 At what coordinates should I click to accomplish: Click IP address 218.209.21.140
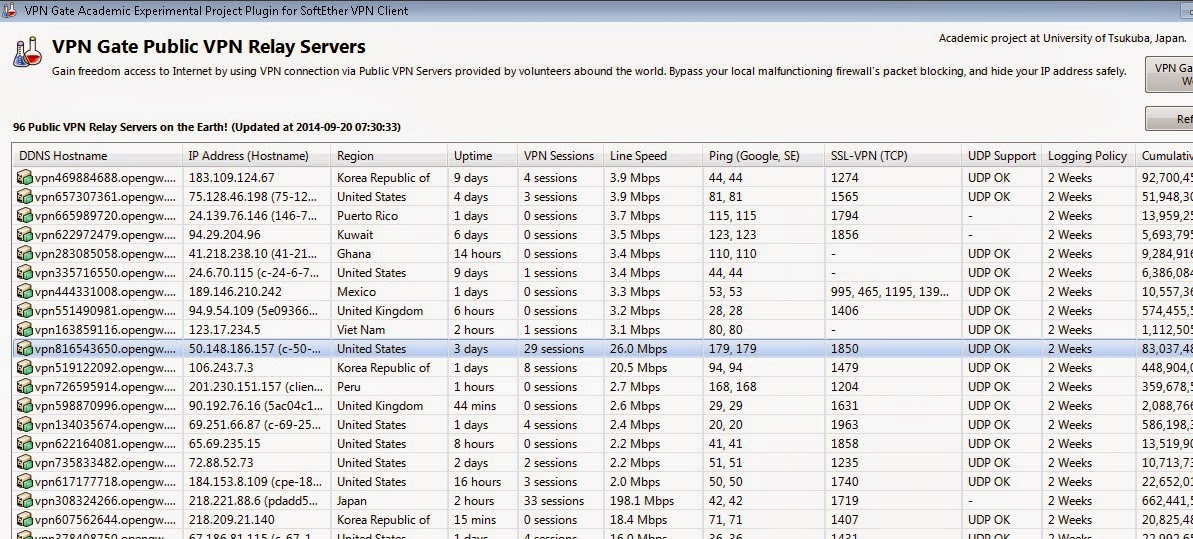pyautogui.click(x=231, y=521)
